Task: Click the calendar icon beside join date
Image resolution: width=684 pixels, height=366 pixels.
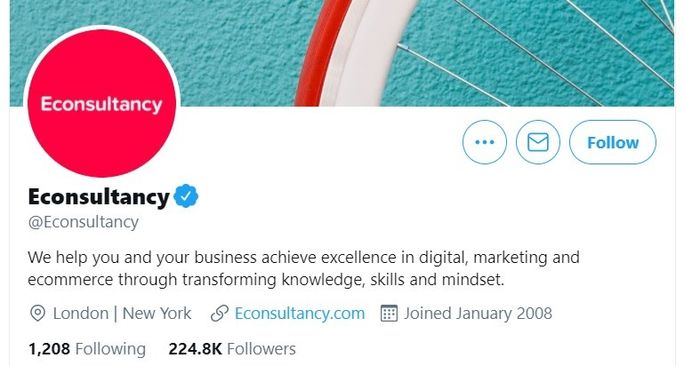Action: (389, 314)
